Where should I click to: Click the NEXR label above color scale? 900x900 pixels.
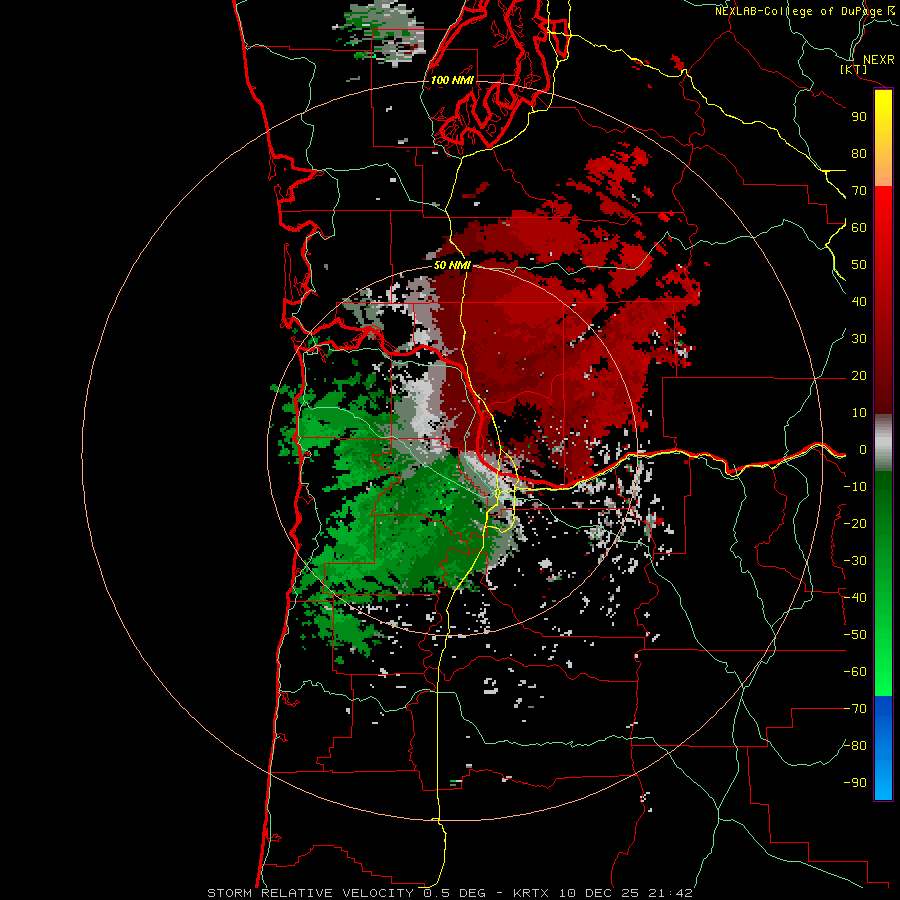click(x=879, y=60)
